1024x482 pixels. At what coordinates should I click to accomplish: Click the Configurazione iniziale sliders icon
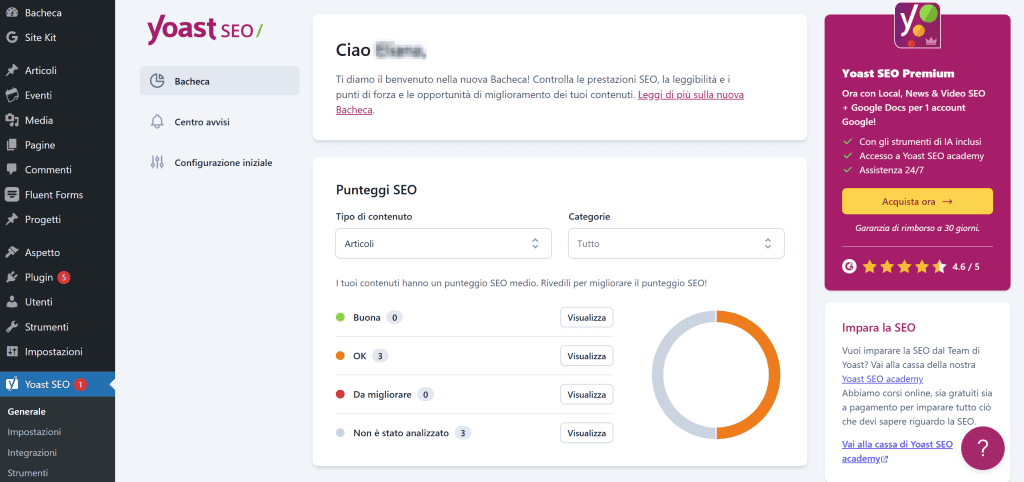(157, 163)
